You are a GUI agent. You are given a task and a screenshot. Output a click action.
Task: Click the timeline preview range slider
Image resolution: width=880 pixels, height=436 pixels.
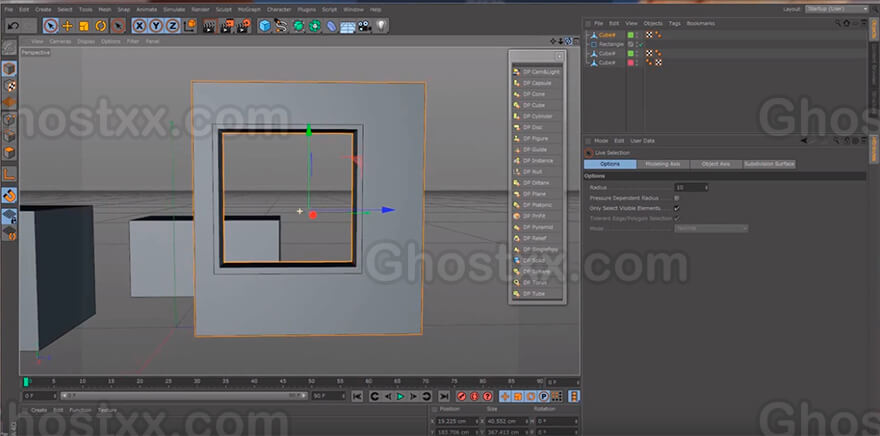tap(184, 396)
